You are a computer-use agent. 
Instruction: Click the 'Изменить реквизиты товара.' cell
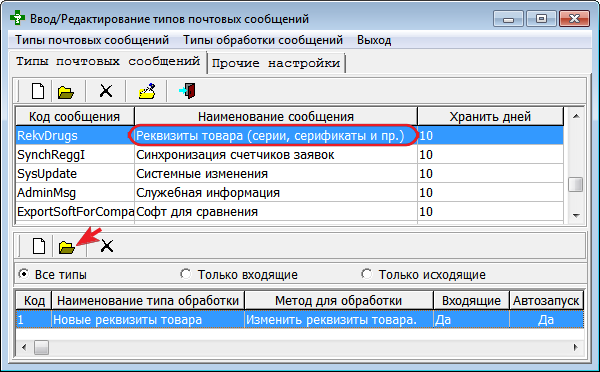(x=338, y=320)
